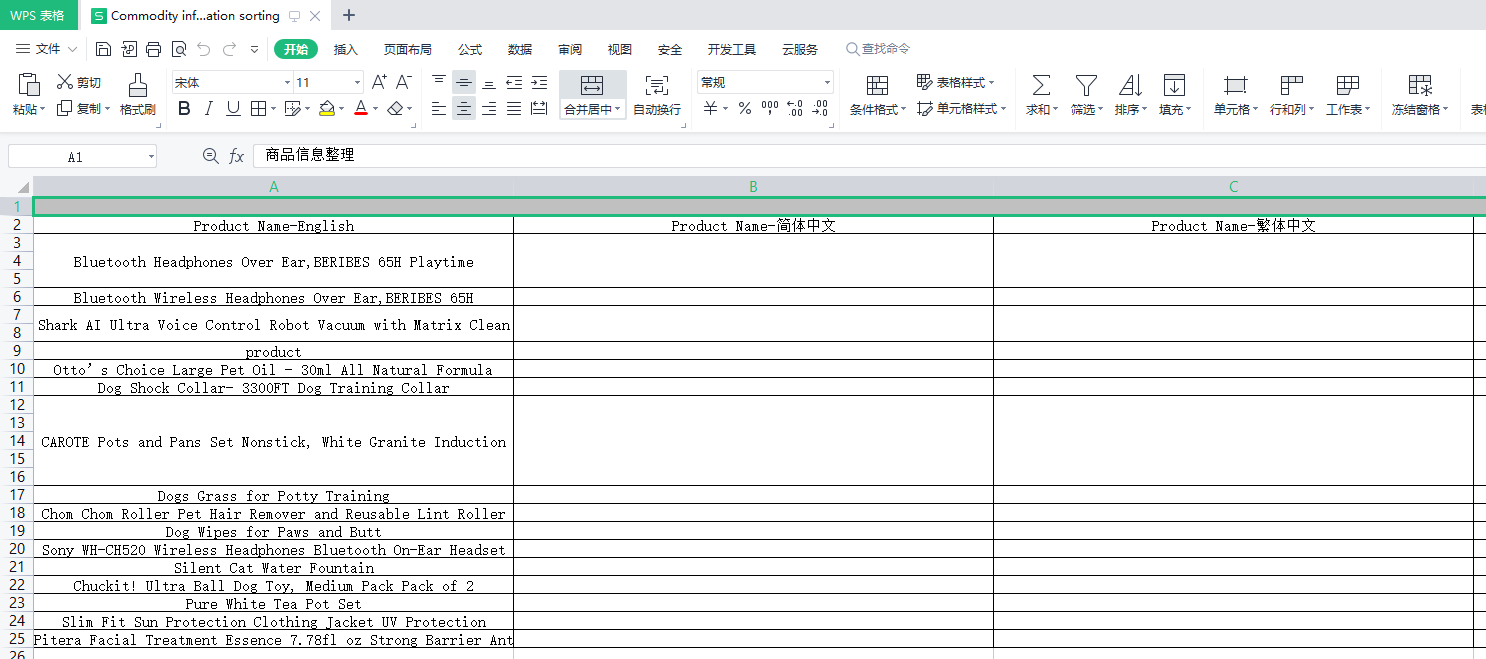1486x659 pixels.
Task: Click the WPS 表格 home tab
Action: (38, 15)
